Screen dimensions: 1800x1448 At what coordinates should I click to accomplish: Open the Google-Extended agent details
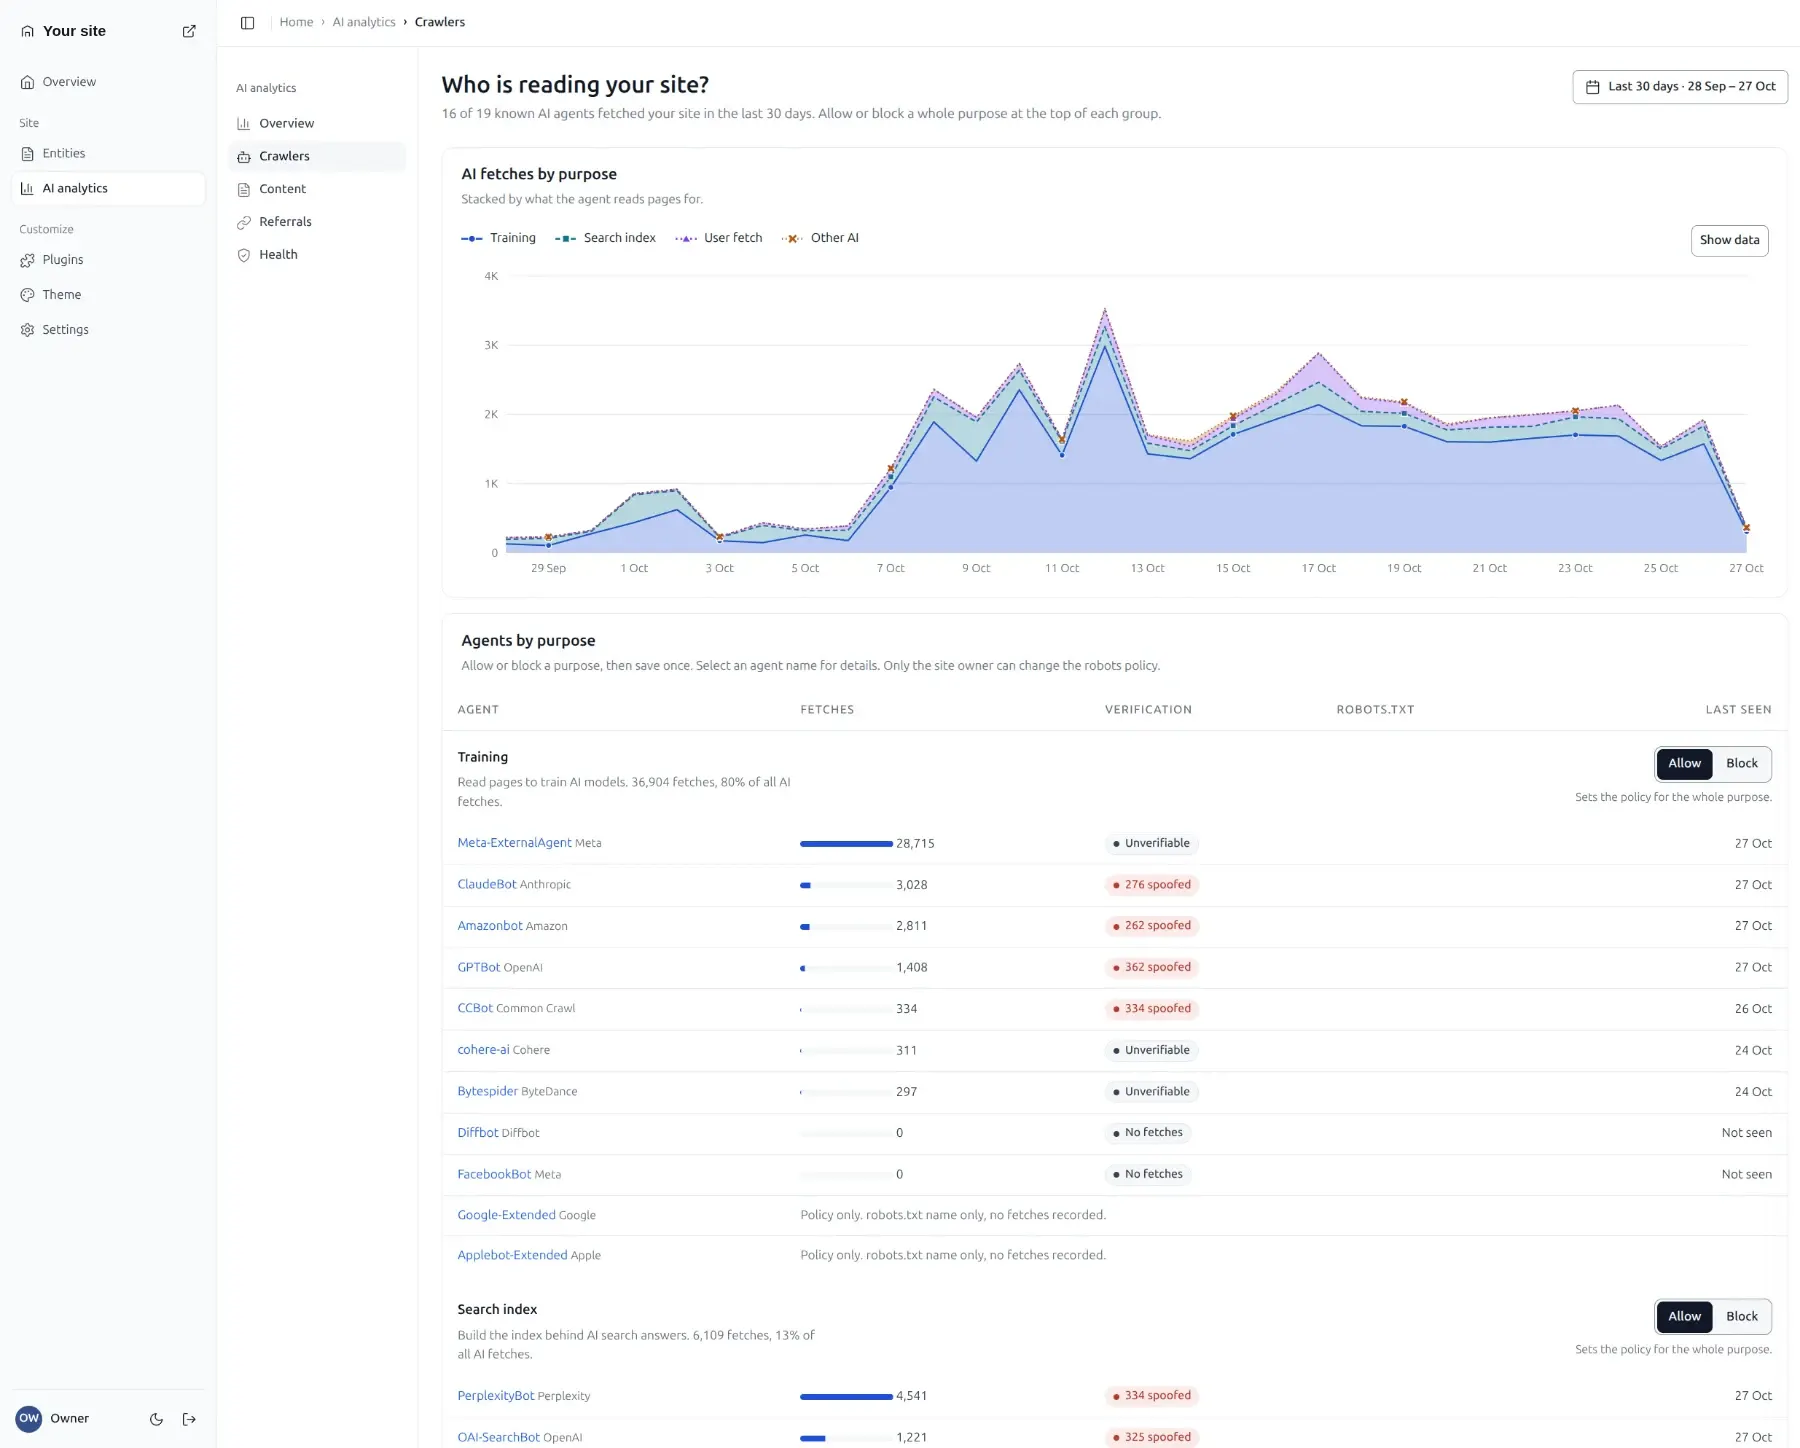click(506, 1215)
